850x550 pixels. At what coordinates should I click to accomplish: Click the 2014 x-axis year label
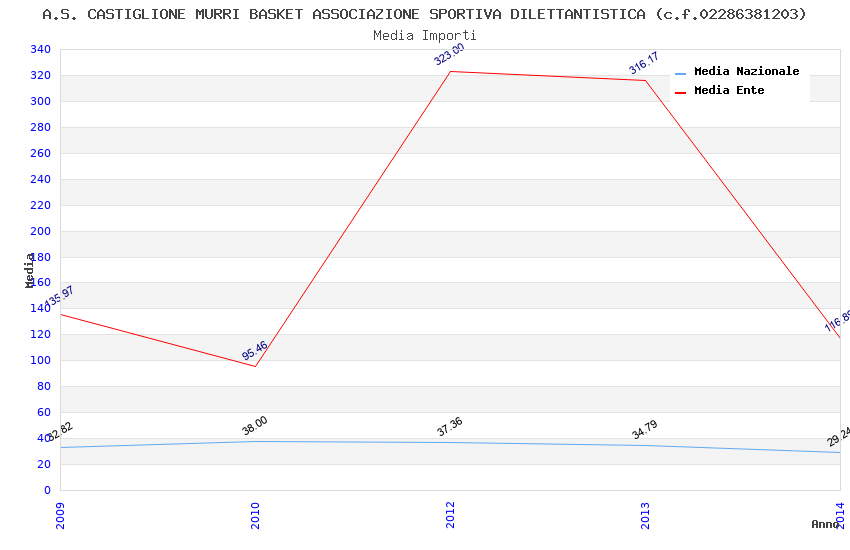coord(840,515)
